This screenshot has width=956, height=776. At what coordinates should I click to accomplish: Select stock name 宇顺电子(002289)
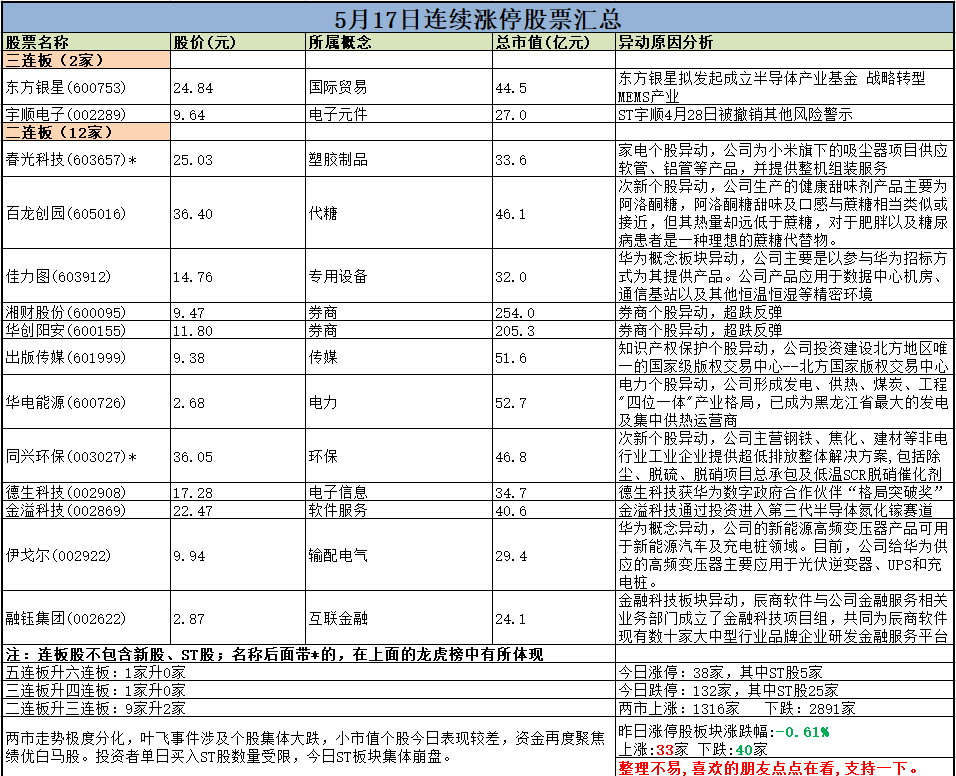[66, 114]
